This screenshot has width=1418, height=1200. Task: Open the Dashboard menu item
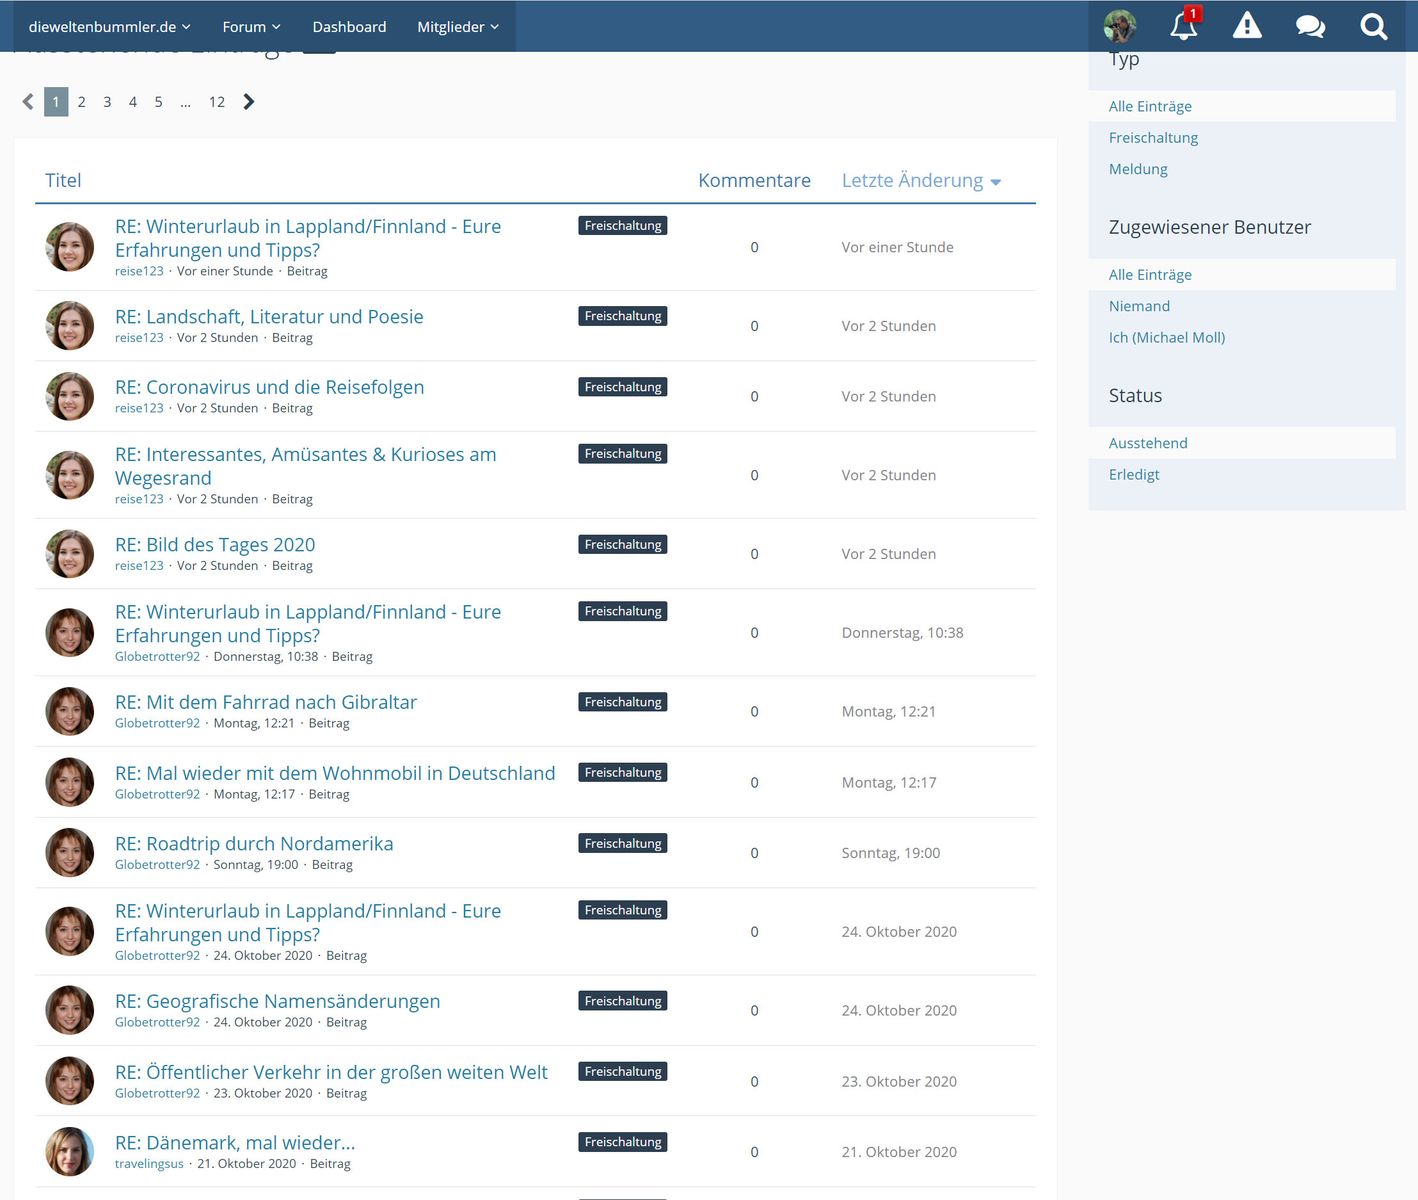(x=349, y=27)
